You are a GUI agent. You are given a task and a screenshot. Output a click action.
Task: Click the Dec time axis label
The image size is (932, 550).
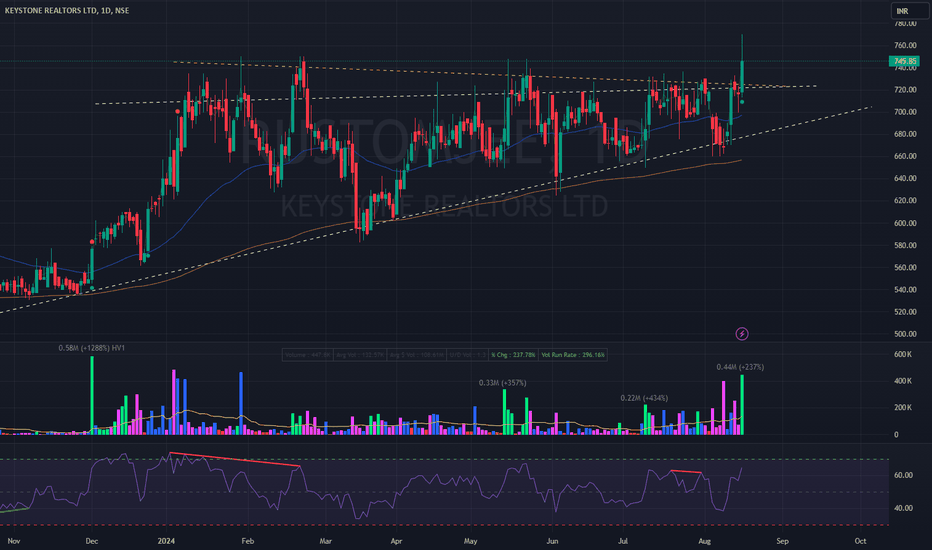tap(92, 541)
